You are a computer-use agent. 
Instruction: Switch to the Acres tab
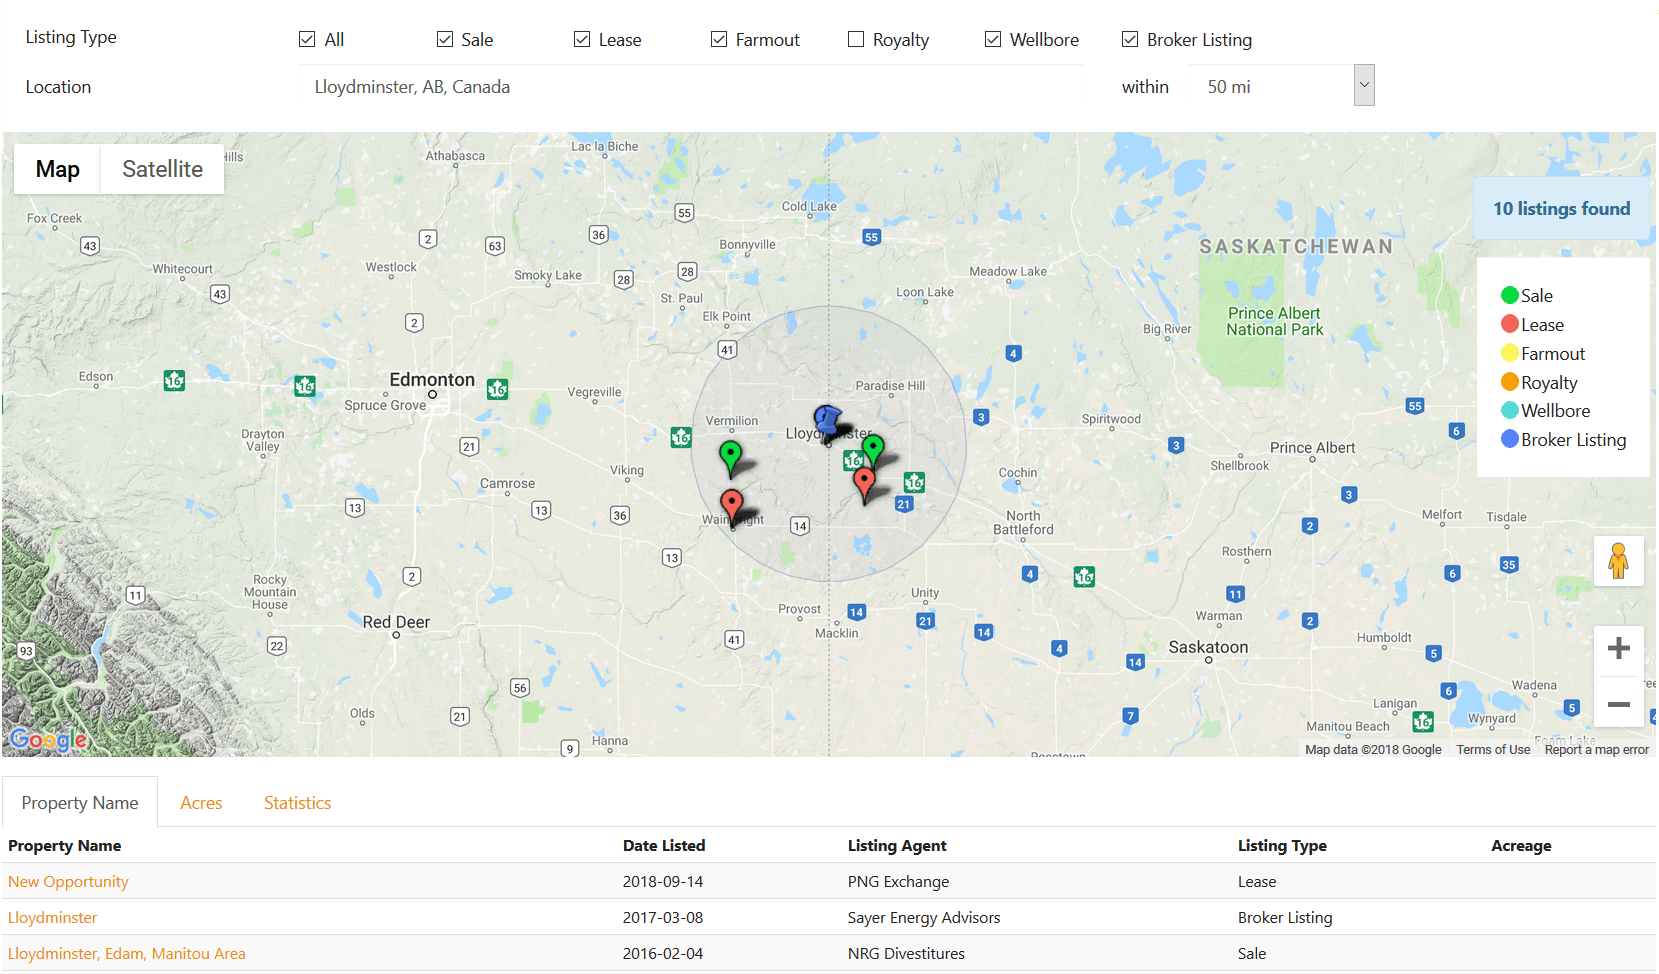tap(201, 802)
